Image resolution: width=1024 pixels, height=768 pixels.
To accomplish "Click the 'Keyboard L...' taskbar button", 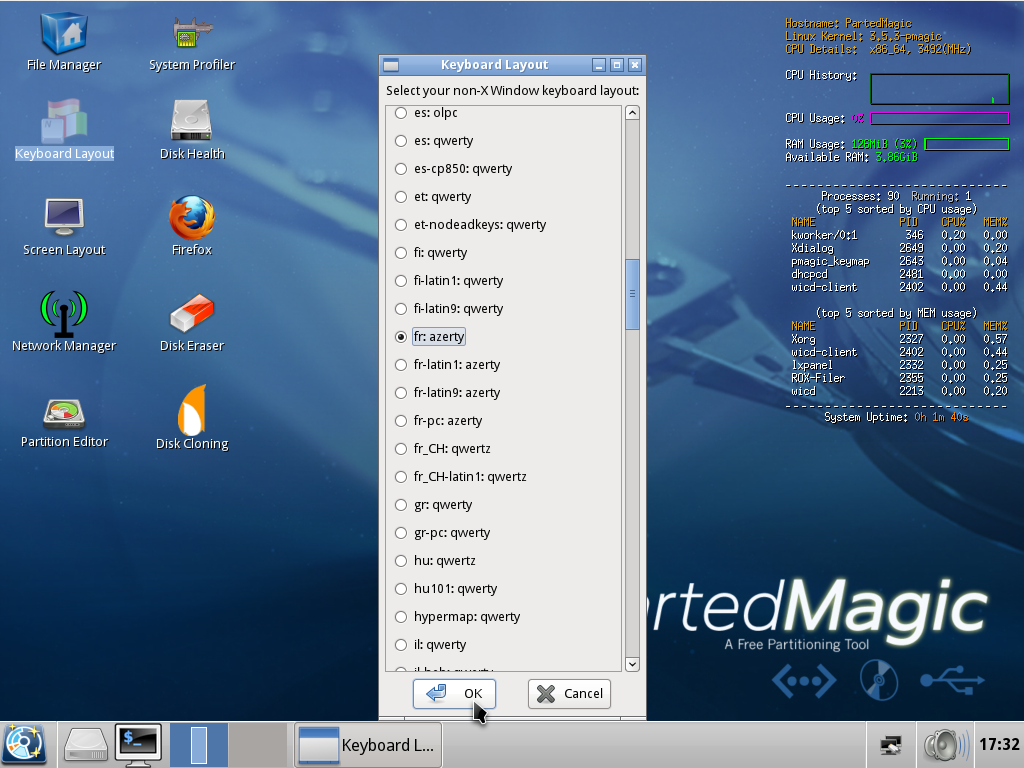I will tap(368, 745).
